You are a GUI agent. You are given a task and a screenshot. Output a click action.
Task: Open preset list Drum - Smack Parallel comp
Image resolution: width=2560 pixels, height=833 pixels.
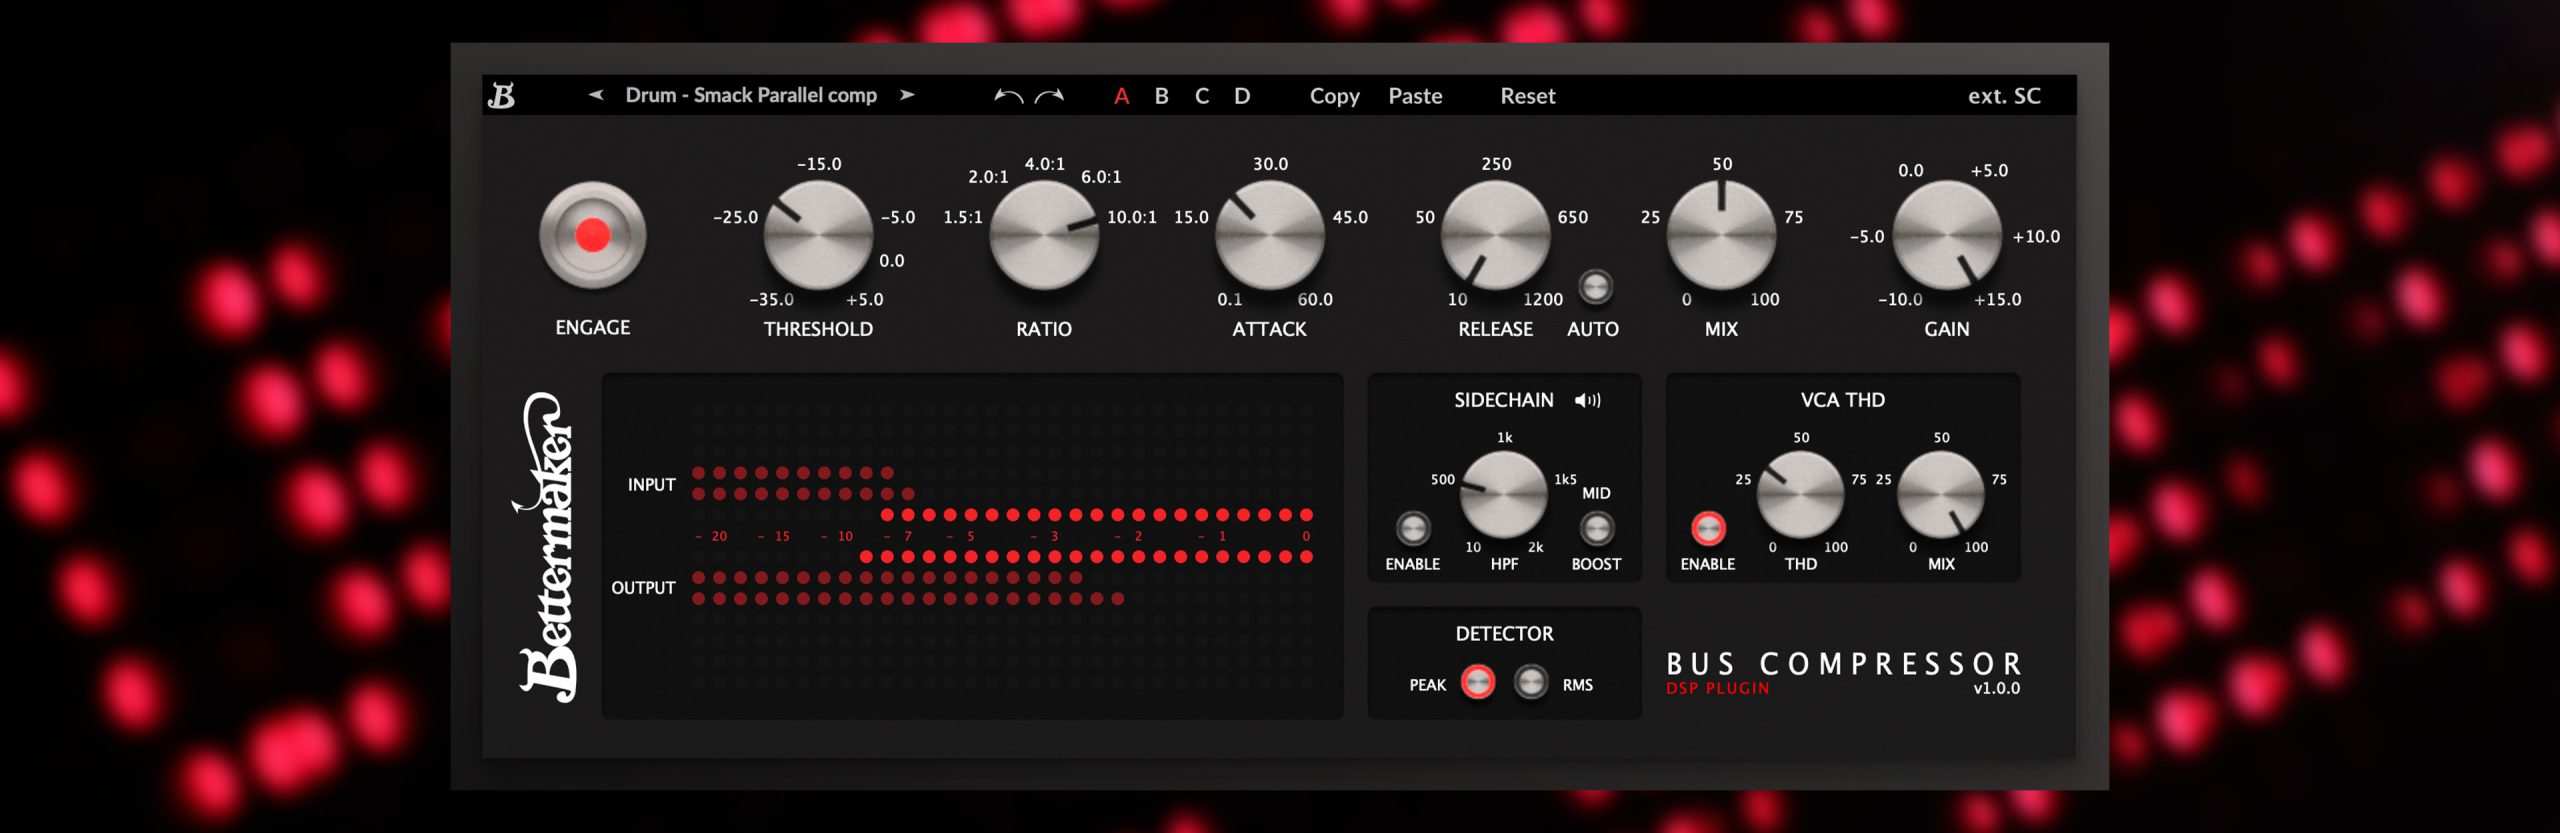coord(751,95)
